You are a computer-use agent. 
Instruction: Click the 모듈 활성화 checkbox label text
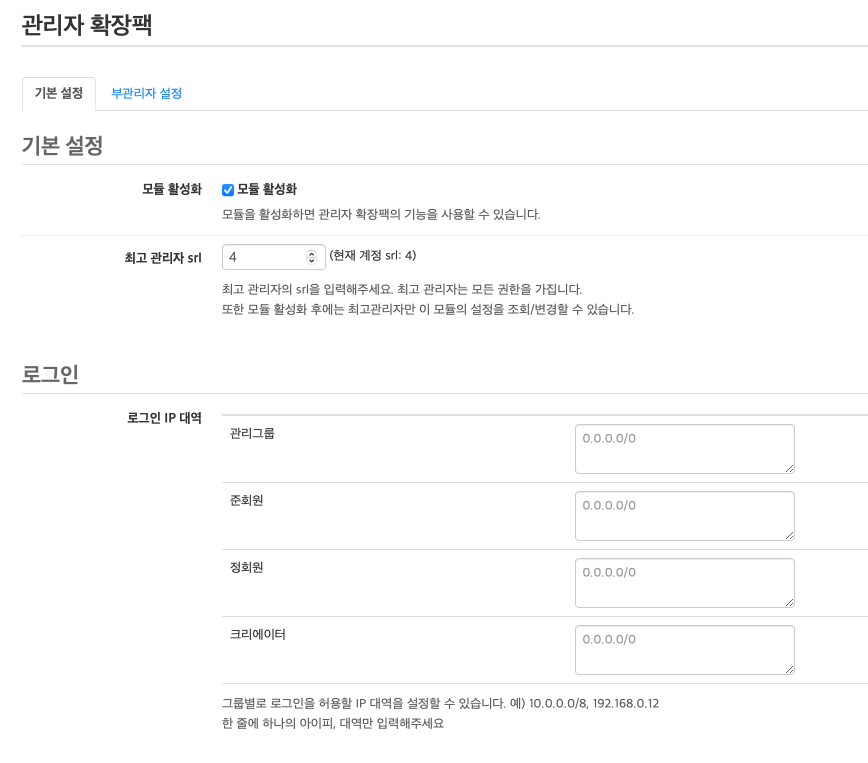click(267, 189)
